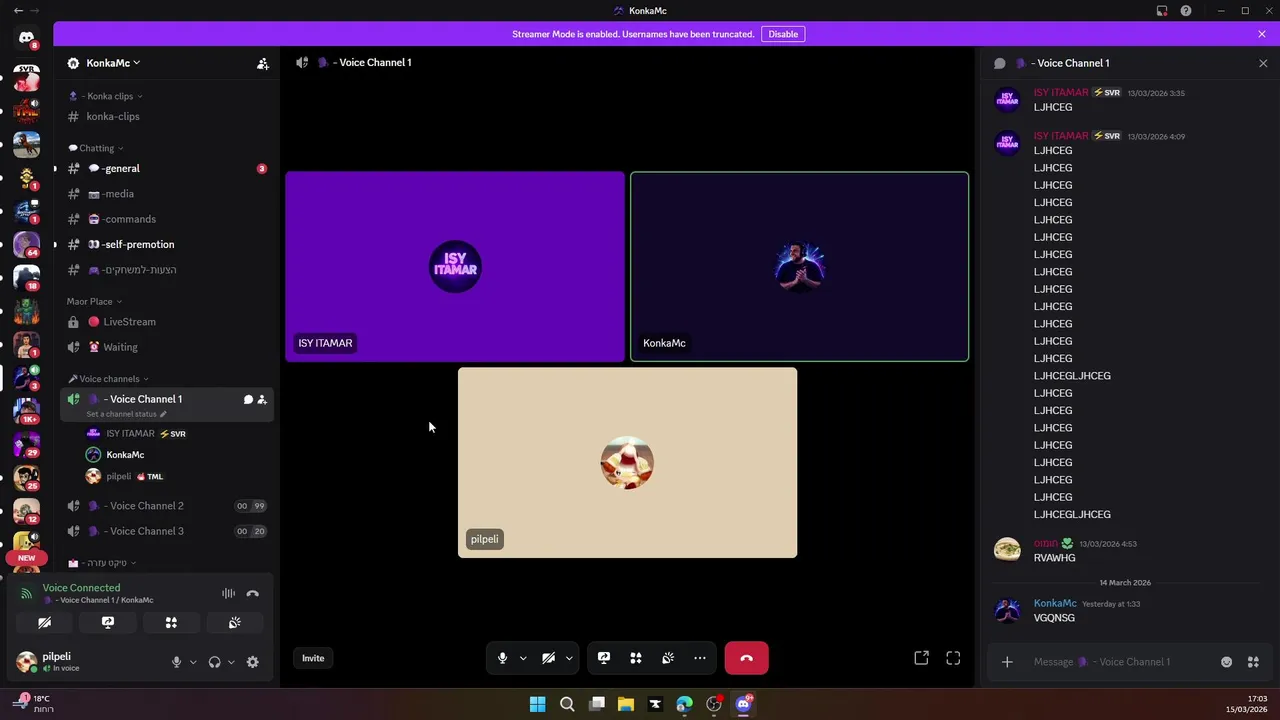Click plus attachment icon in message box
The width and height of the screenshot is (1280, 720).
pos(1007,662)
